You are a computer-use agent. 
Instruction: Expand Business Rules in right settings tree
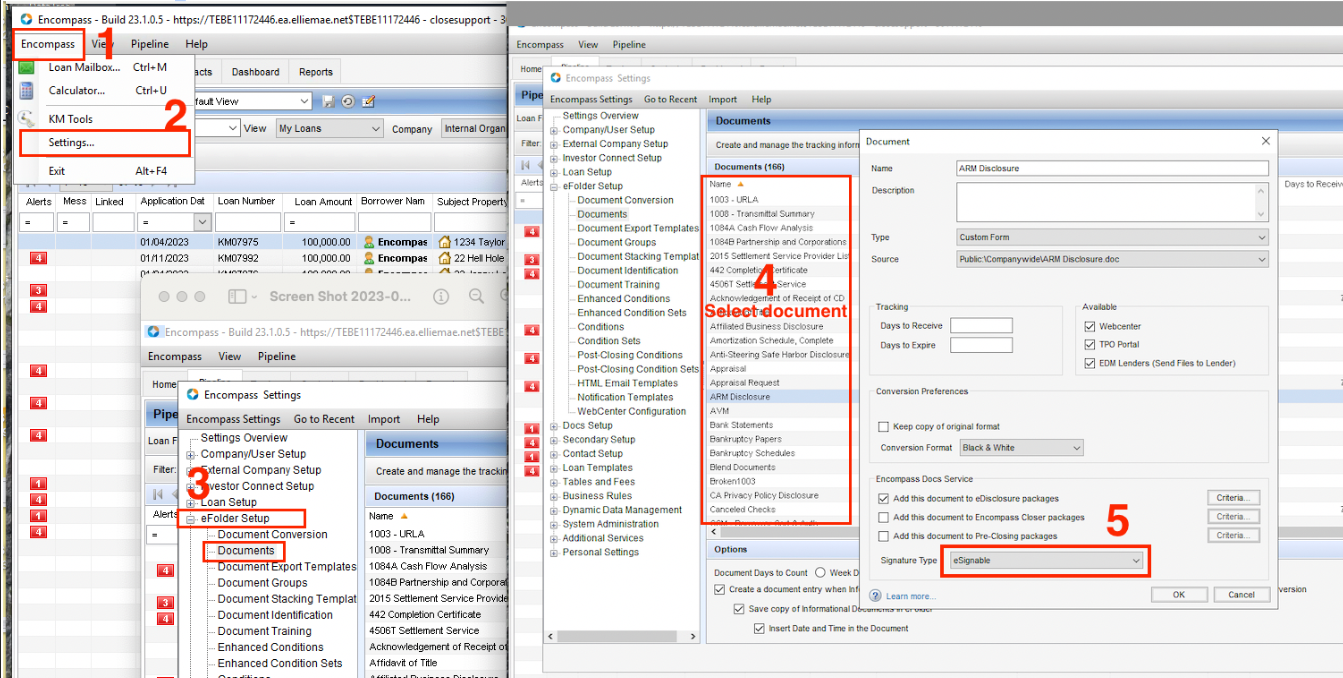[x=554, y=496]
